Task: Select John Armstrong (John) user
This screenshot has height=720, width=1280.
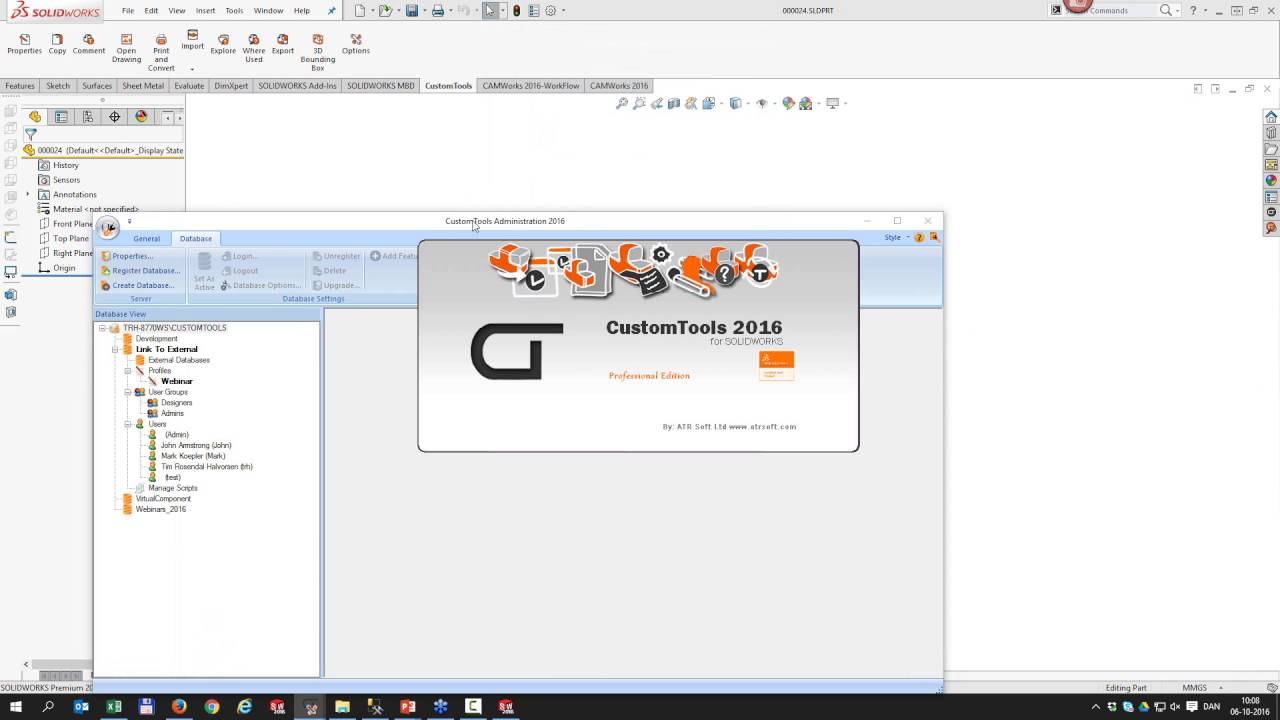Action: pyautogui.click(x=195, y=445)
